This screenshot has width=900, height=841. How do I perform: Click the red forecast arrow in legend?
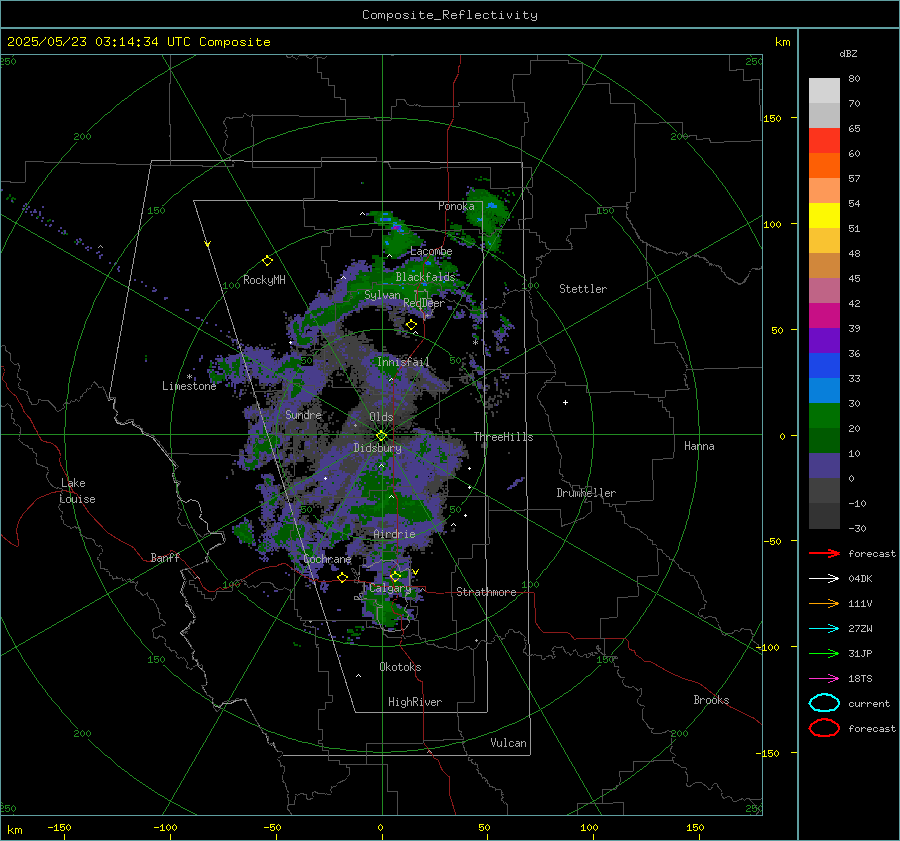click(824, 553)
